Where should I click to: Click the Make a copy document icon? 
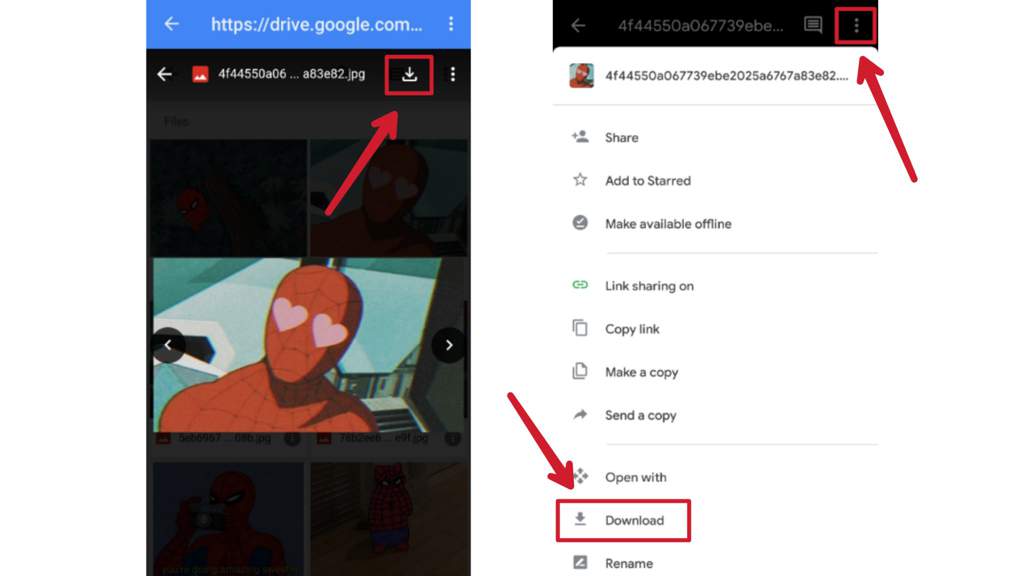pos(580,371)
